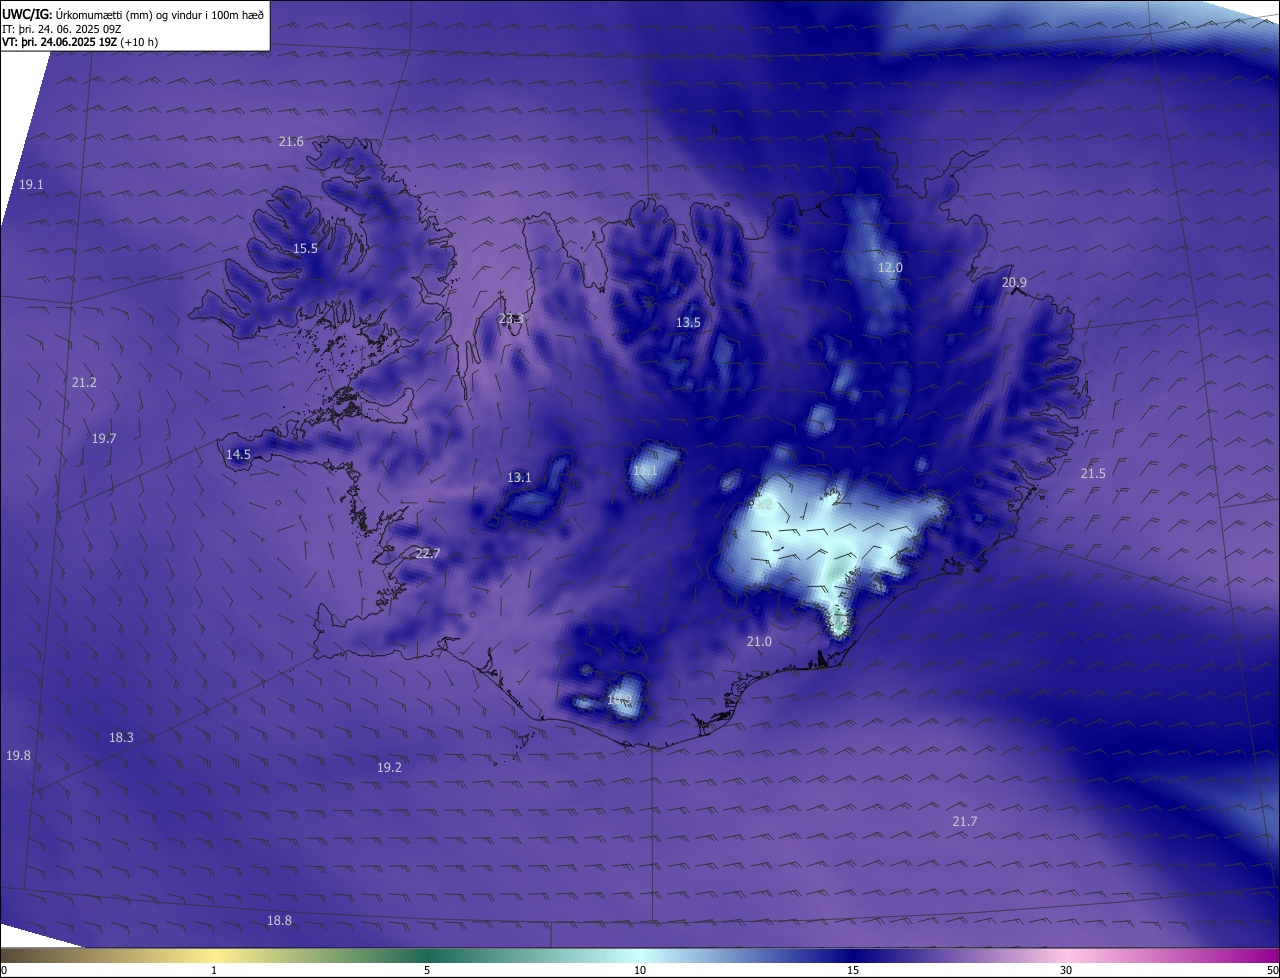Click the 19.8 value label

18,756
